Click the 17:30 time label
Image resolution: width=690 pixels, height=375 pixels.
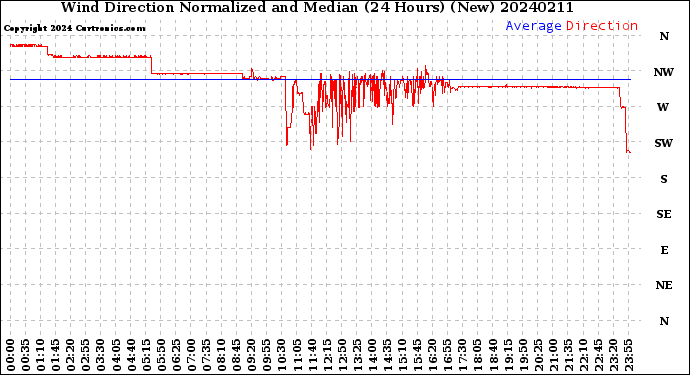point(463,355)
